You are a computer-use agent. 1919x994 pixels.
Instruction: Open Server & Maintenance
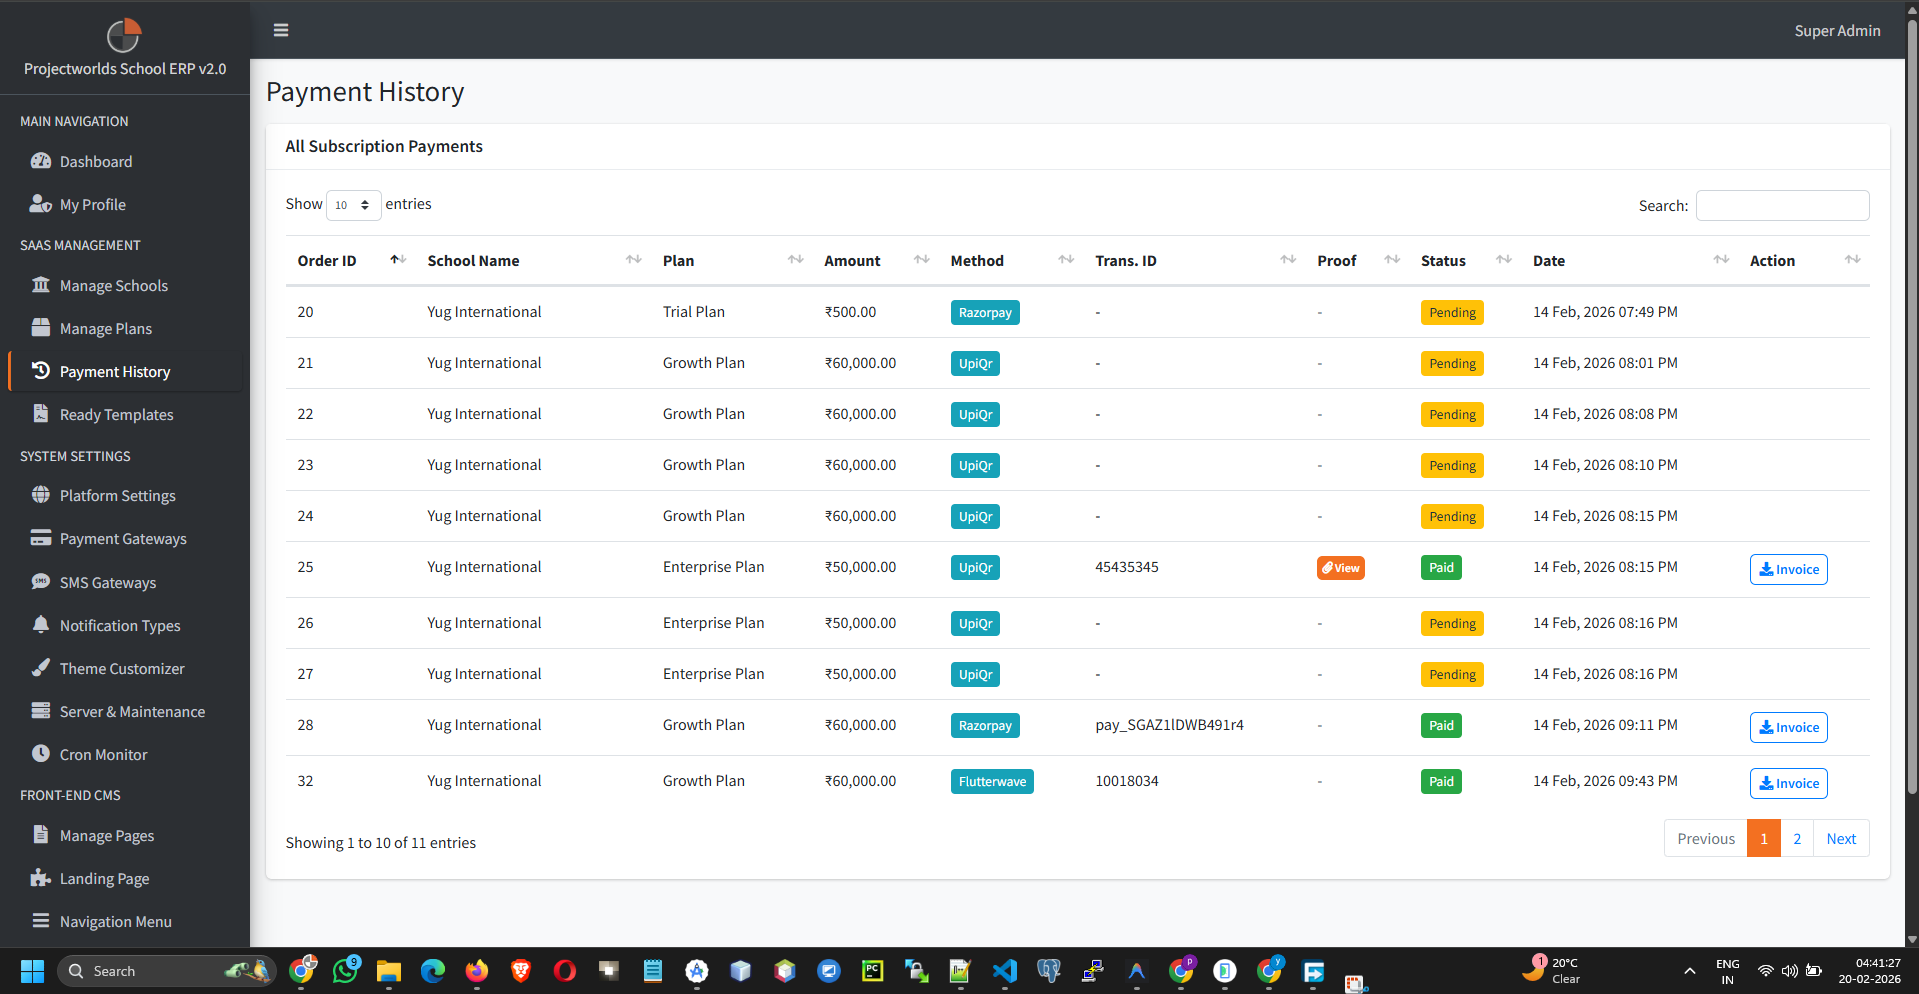pos(131,711)
